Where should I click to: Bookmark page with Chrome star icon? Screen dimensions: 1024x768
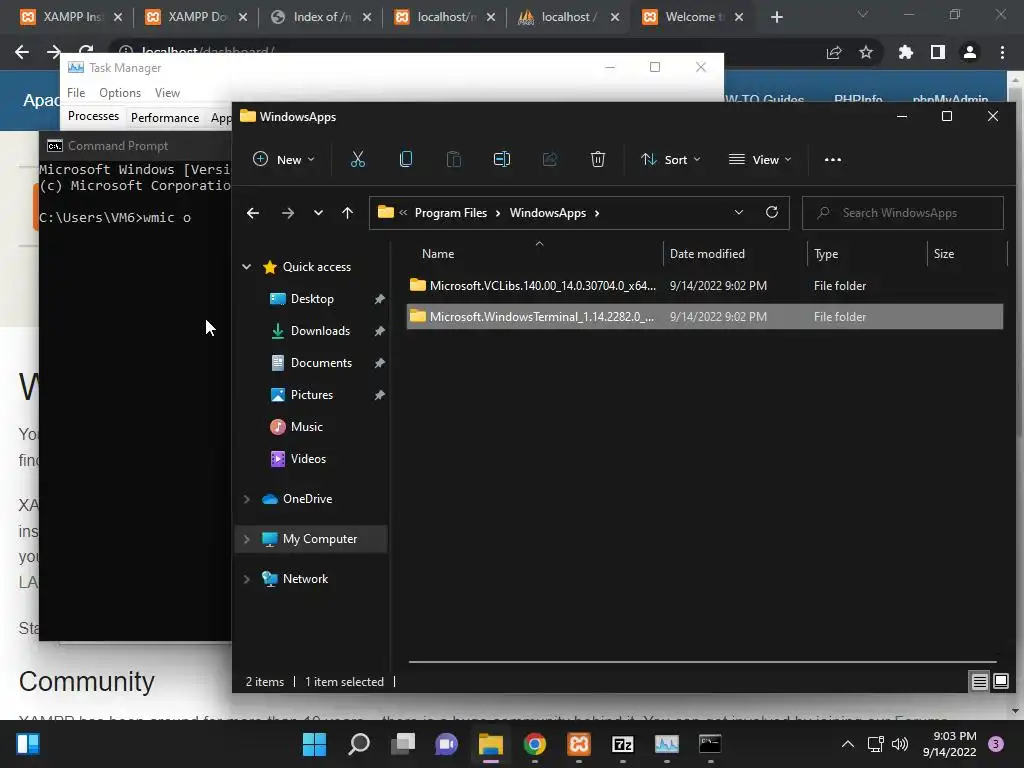point(866,52)
